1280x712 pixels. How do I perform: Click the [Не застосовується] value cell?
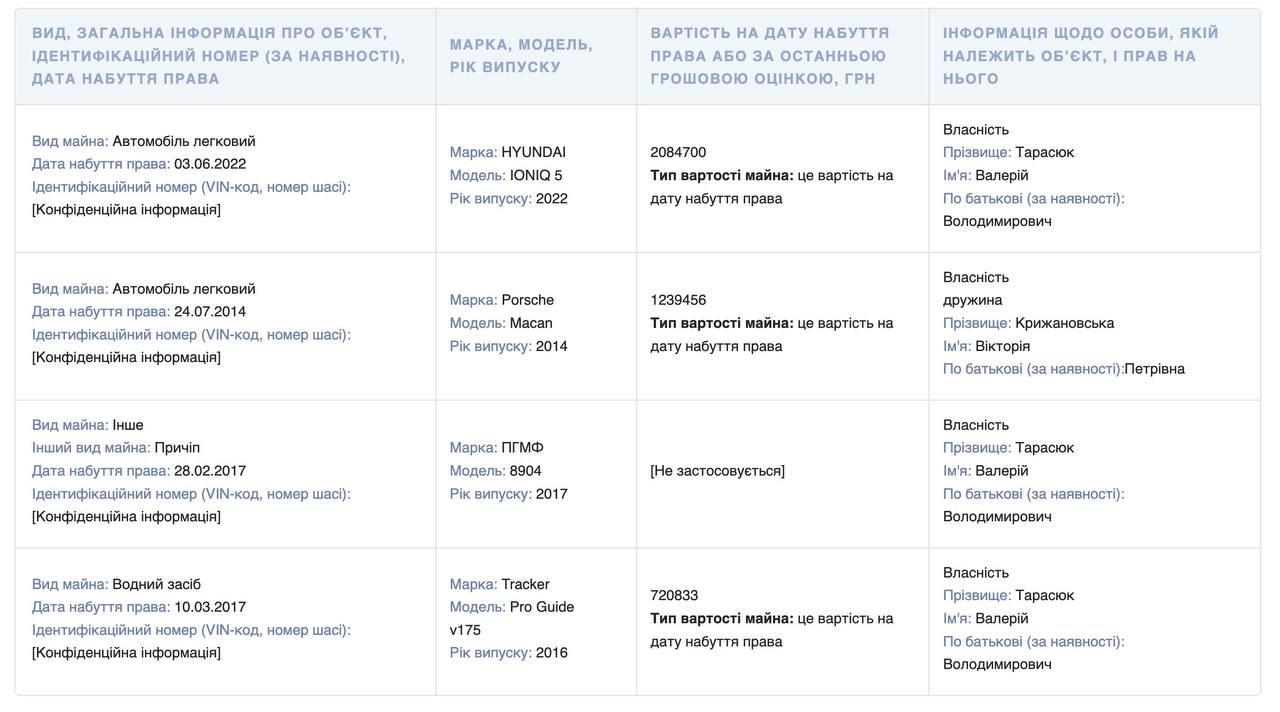pyautogui.click(x=717, y=471)
